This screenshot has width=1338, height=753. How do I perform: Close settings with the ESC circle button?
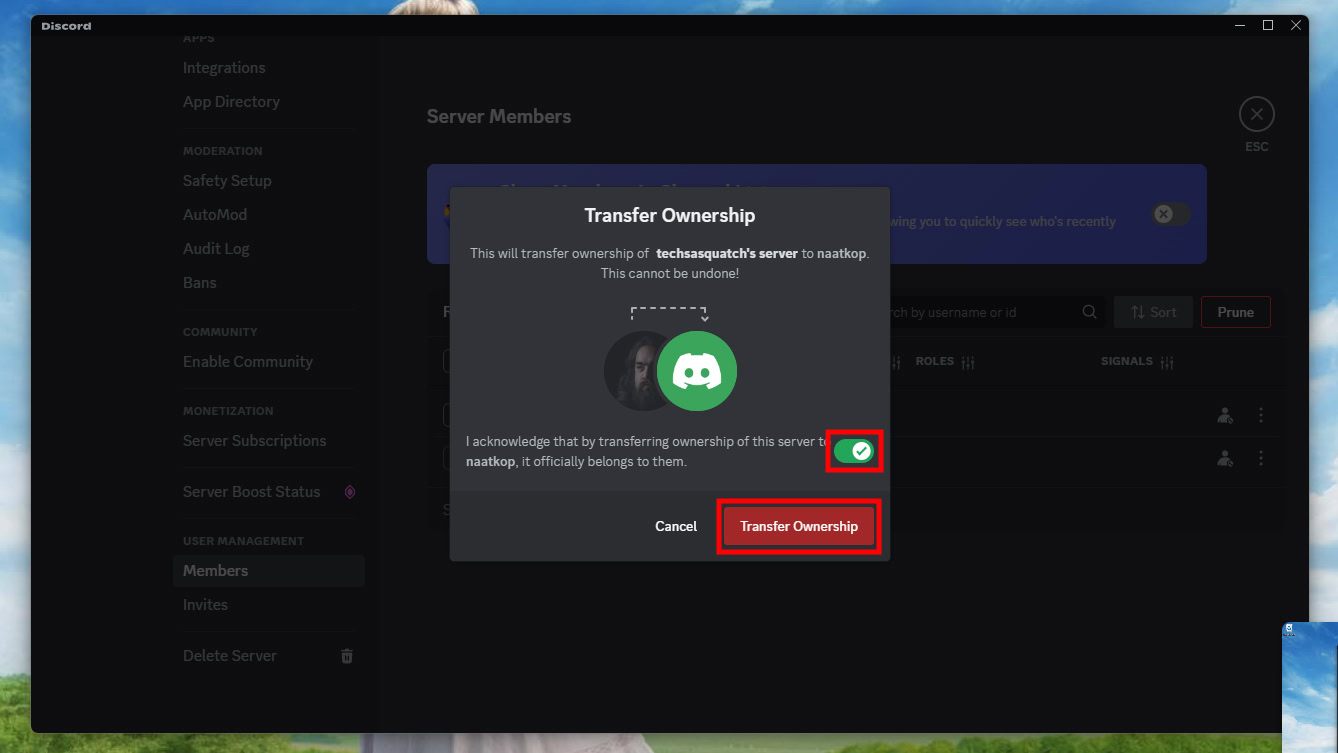point(1257,115)
